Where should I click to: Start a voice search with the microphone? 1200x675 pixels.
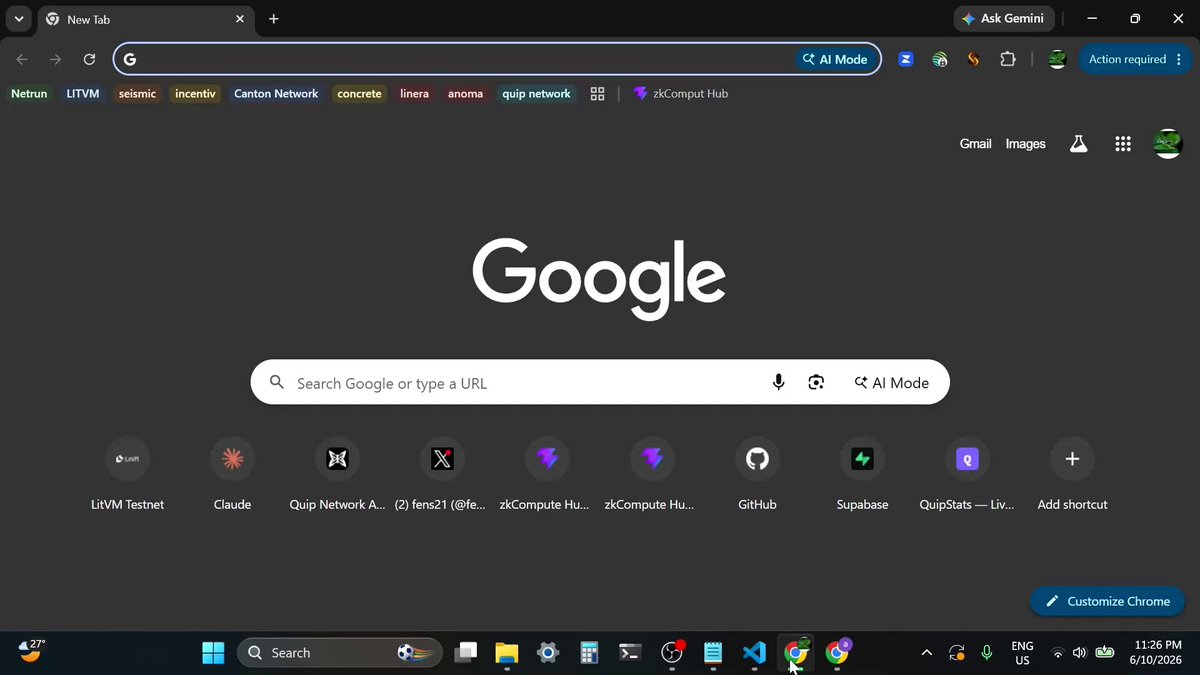[x=779, y=382]
